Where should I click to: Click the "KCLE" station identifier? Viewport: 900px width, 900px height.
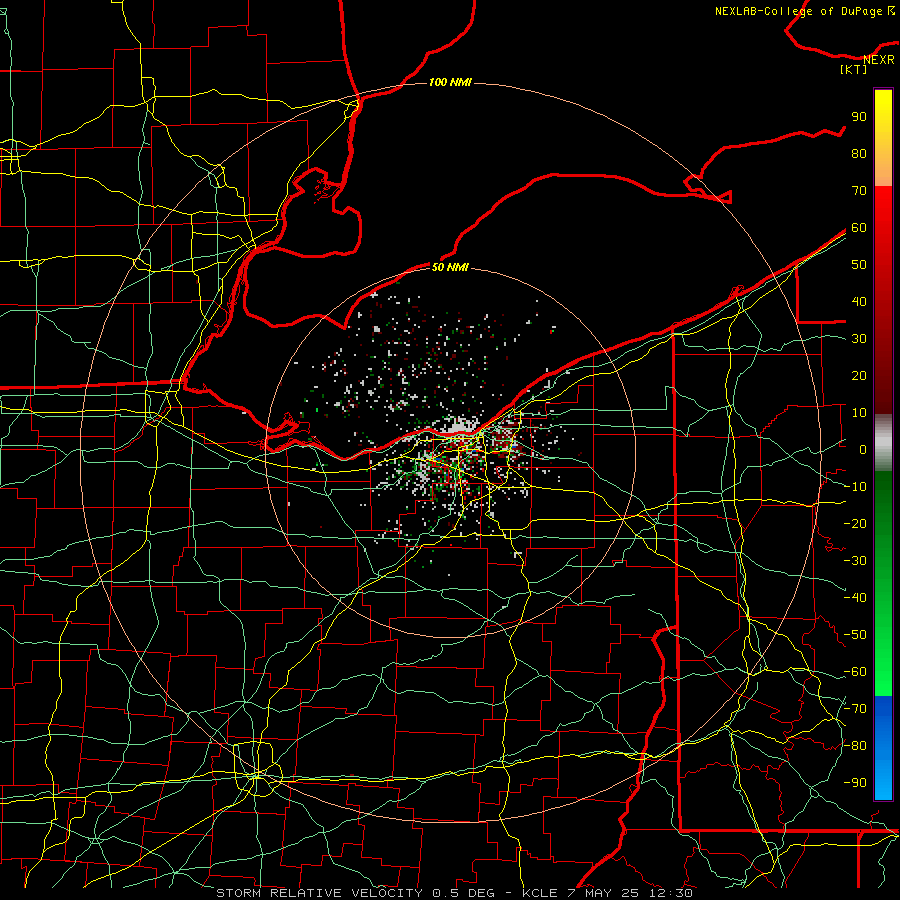(x=540, y=893)
